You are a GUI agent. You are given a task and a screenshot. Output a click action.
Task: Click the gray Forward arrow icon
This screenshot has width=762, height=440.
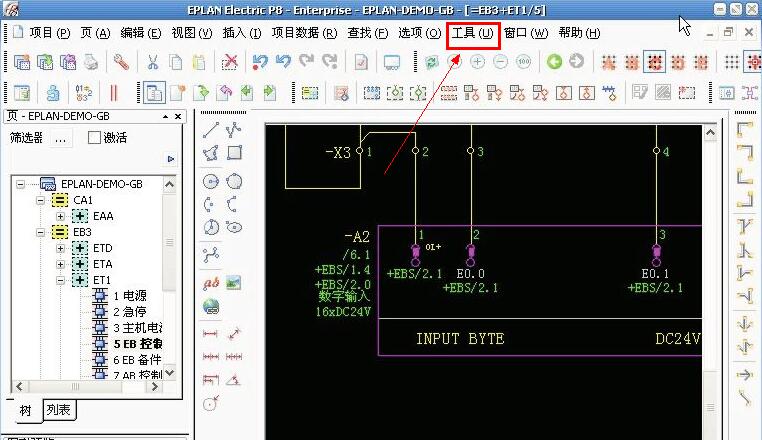(x=576, y=62)
